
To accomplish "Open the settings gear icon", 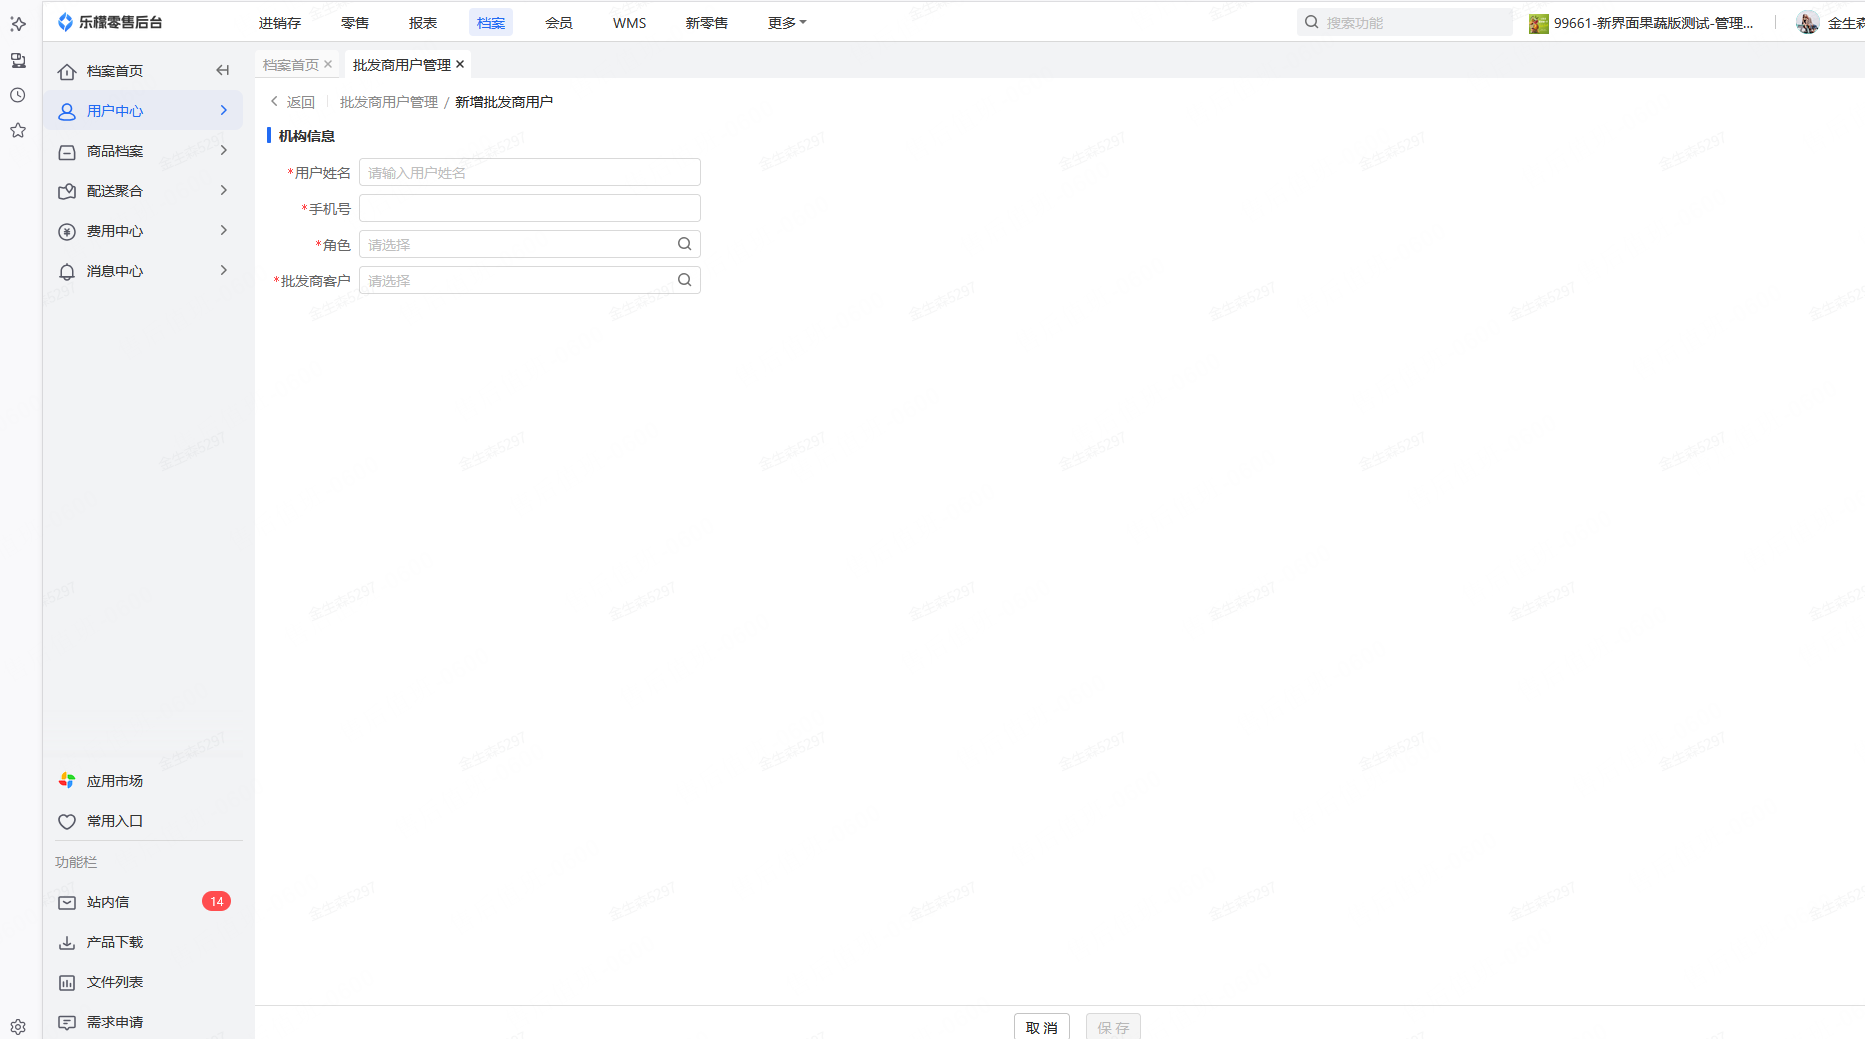I will [x=18, y=1027].
